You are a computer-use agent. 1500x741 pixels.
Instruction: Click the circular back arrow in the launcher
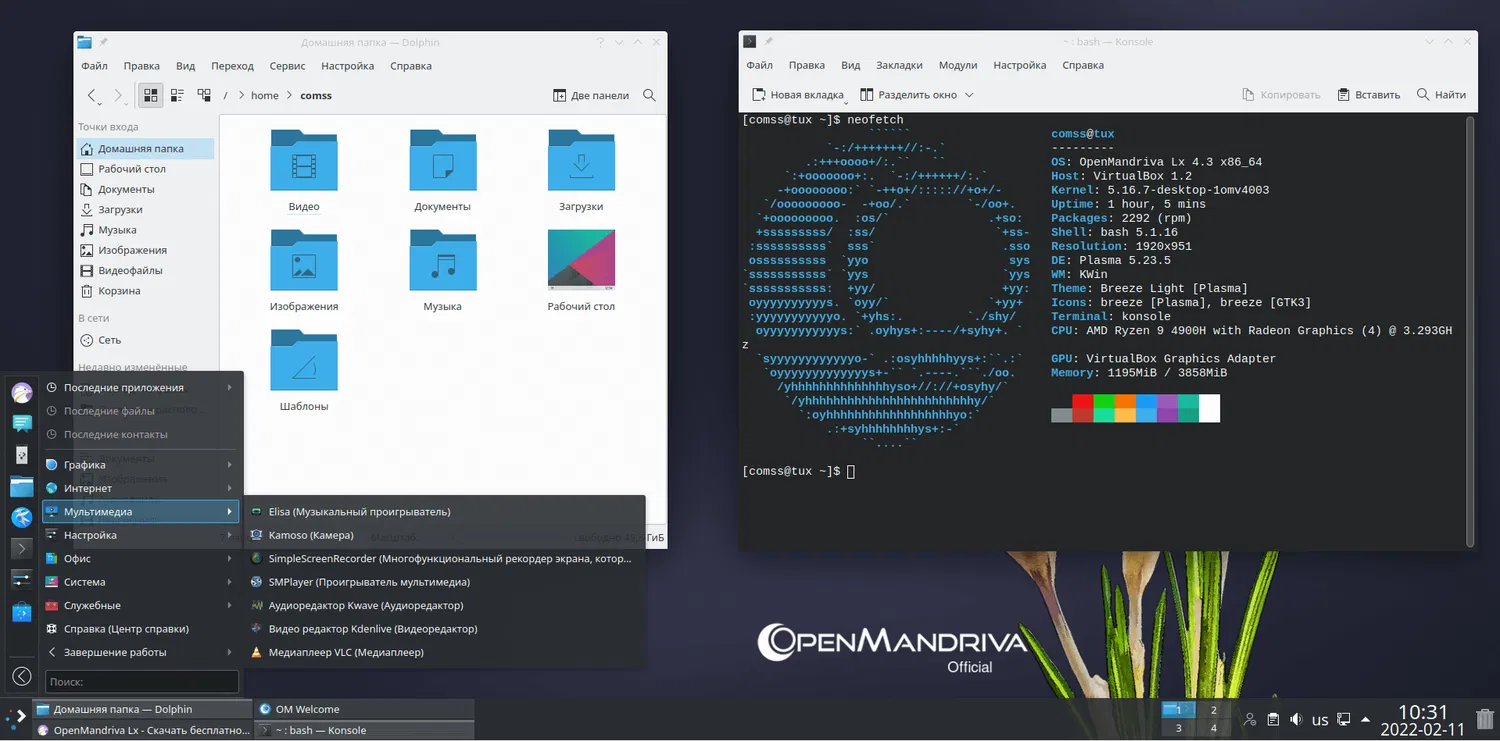click(x=22, y=677)
